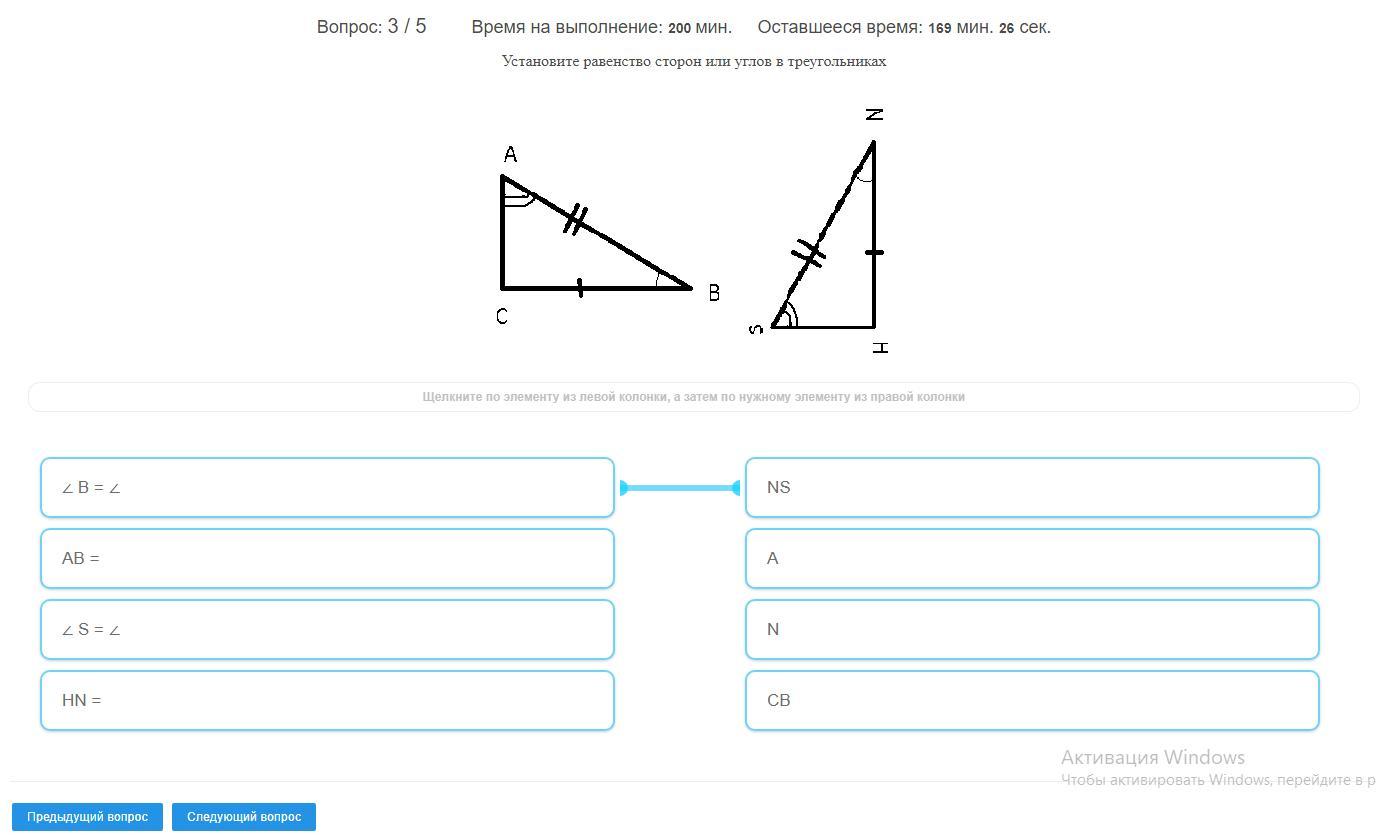This screenshot has width=1376, height=835.
Task: Click the single tick mark on side NH
Action: point(874,253)
